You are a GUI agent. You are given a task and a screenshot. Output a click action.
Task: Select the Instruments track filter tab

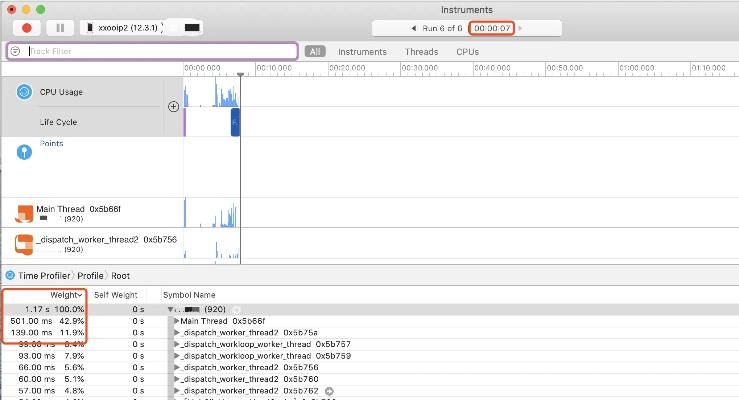362,51
